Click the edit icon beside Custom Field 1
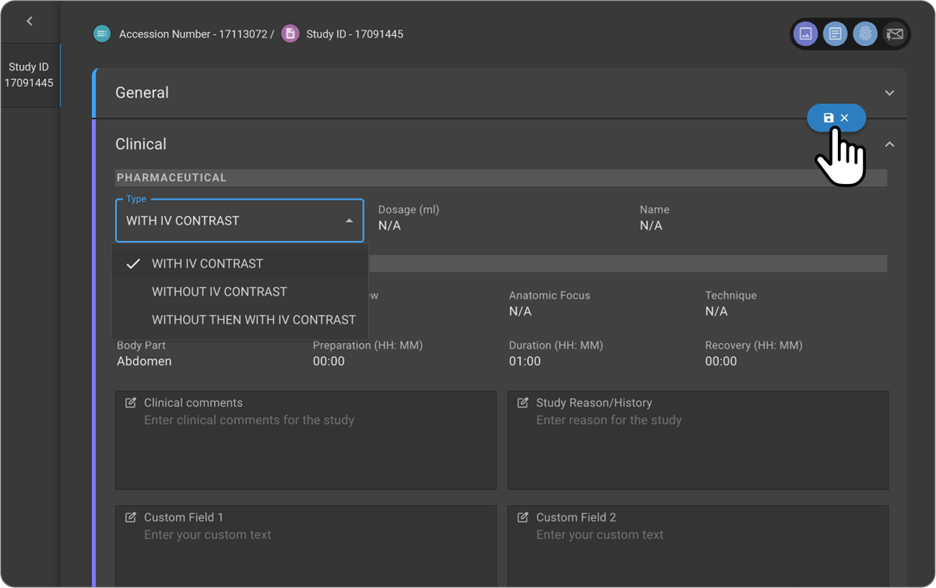Screen dimensions: 936x588 (x=129, y=517)
